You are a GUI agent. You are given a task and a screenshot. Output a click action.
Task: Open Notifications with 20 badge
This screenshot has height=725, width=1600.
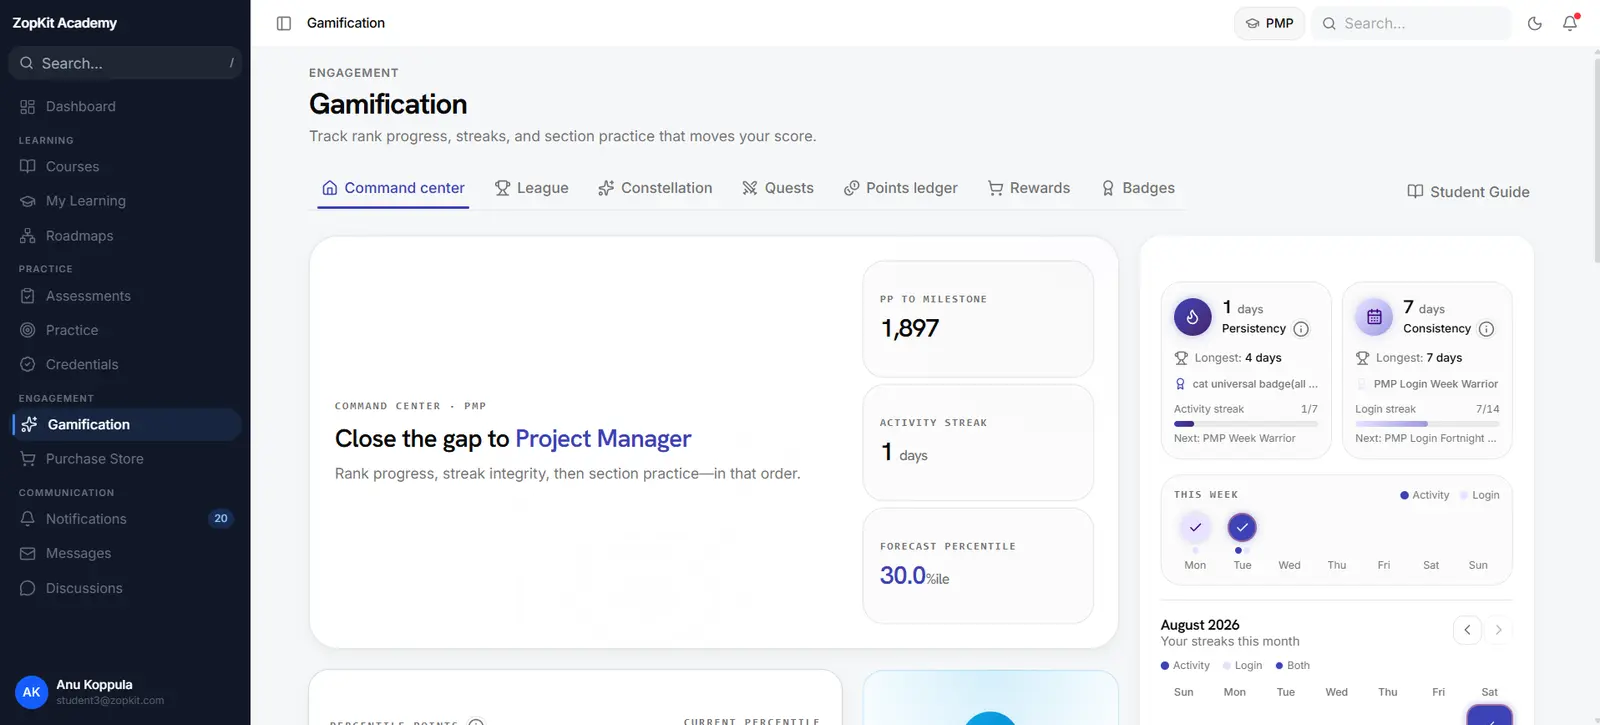(x=125, y=519)
